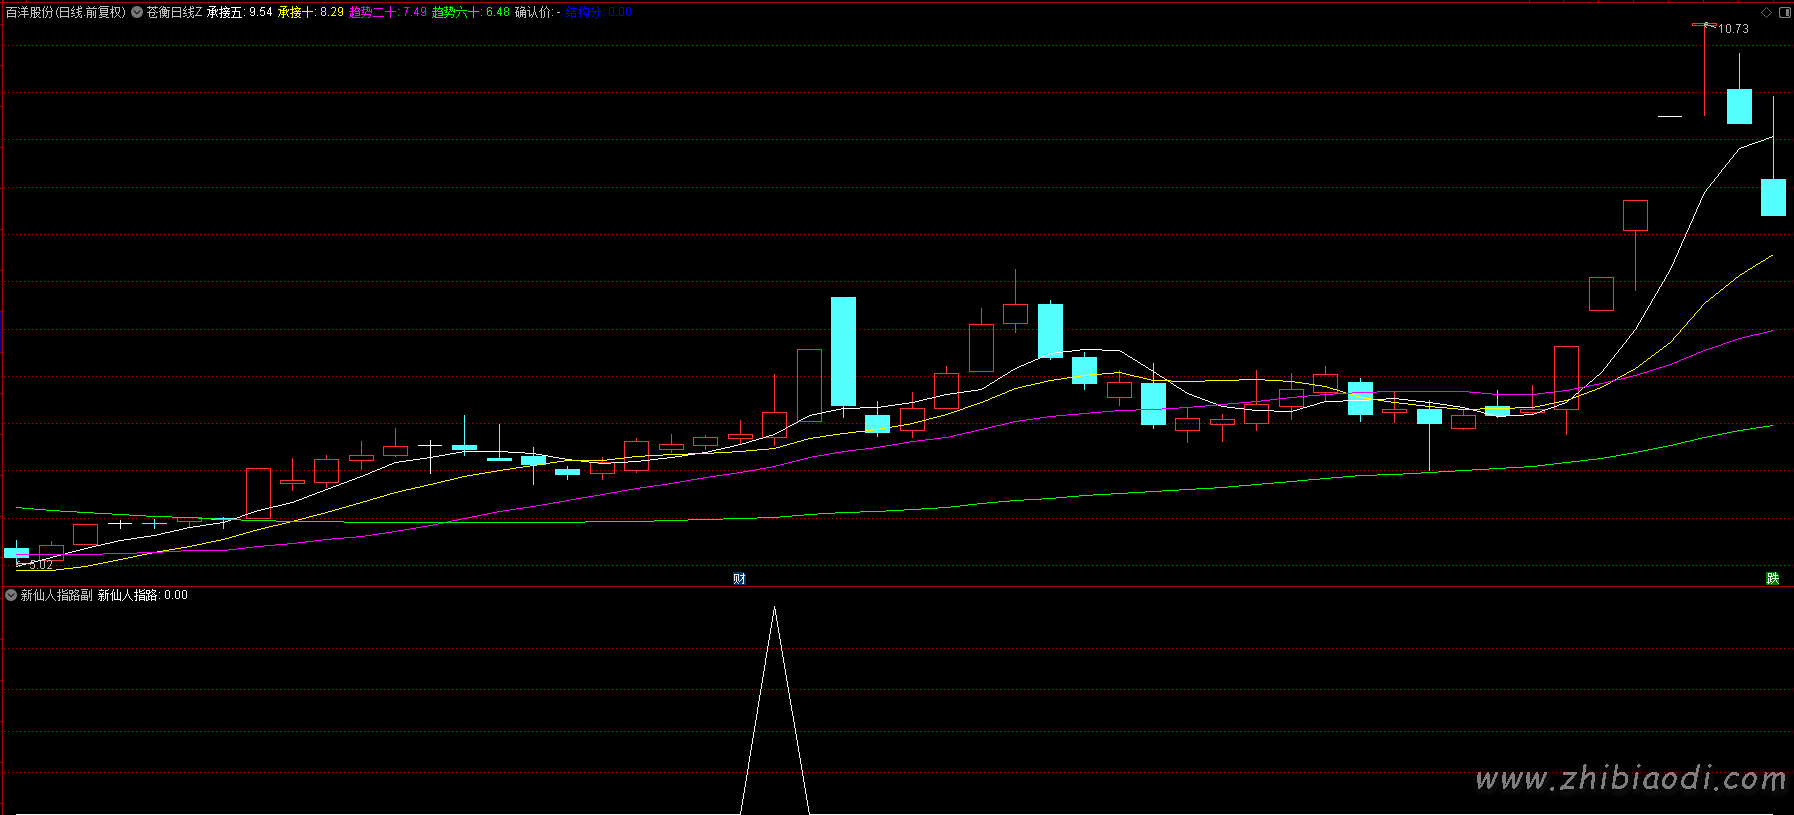The height and width of the screenshot is (815, 1794).
Task: Select the tall cyan candlestick mid-chart
Action: click(843, 351)
